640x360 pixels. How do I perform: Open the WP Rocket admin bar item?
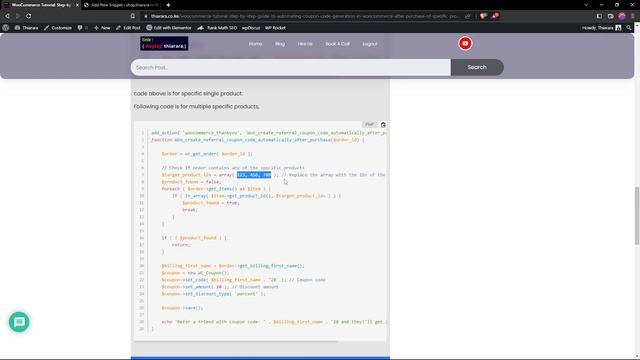(x=275, y=28)
